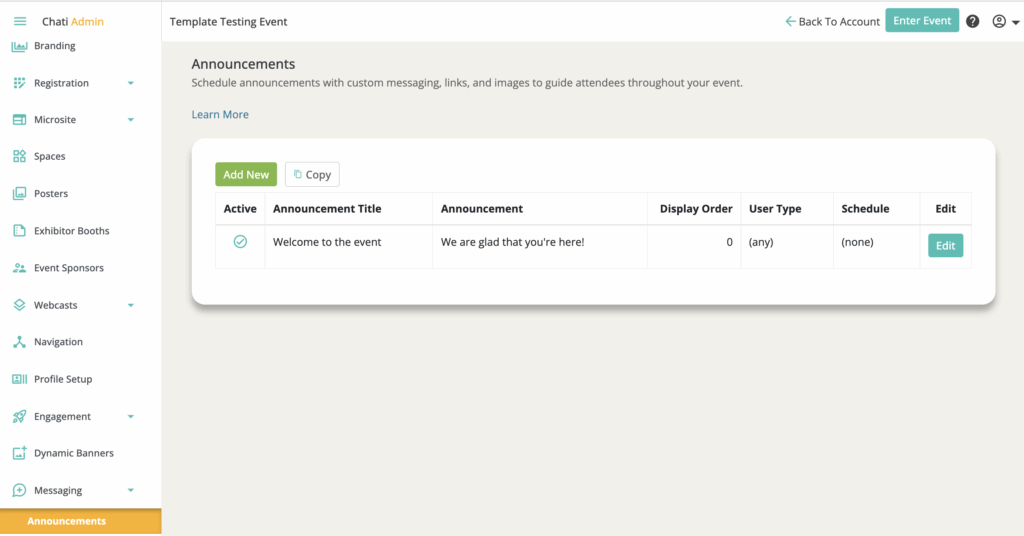Click Edit for Welcome to the event
This screenshot has width=1024, height=536.
945,246
